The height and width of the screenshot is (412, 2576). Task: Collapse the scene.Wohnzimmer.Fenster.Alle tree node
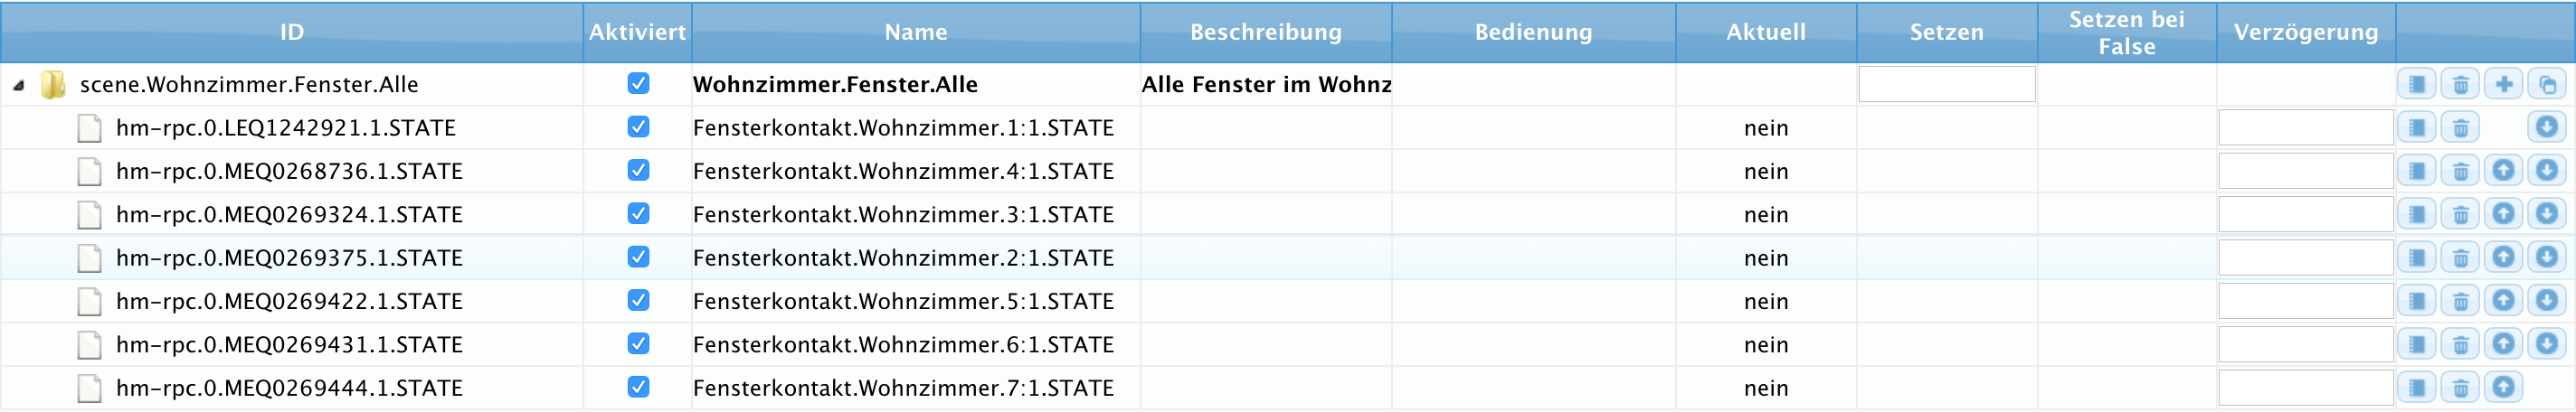coord(19,86)
